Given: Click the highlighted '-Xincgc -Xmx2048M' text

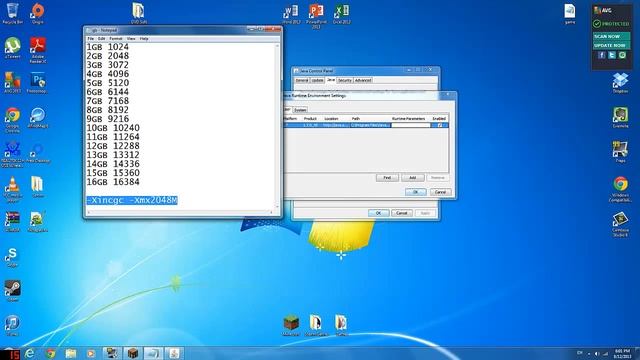Looking at the screenshot, I should [132, 200].
